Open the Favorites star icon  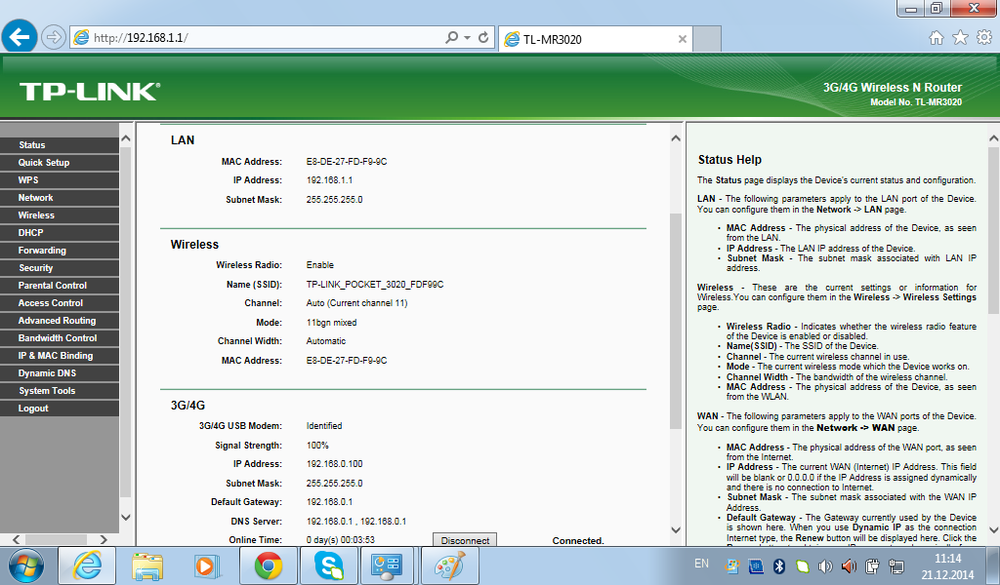pos(959,38)
